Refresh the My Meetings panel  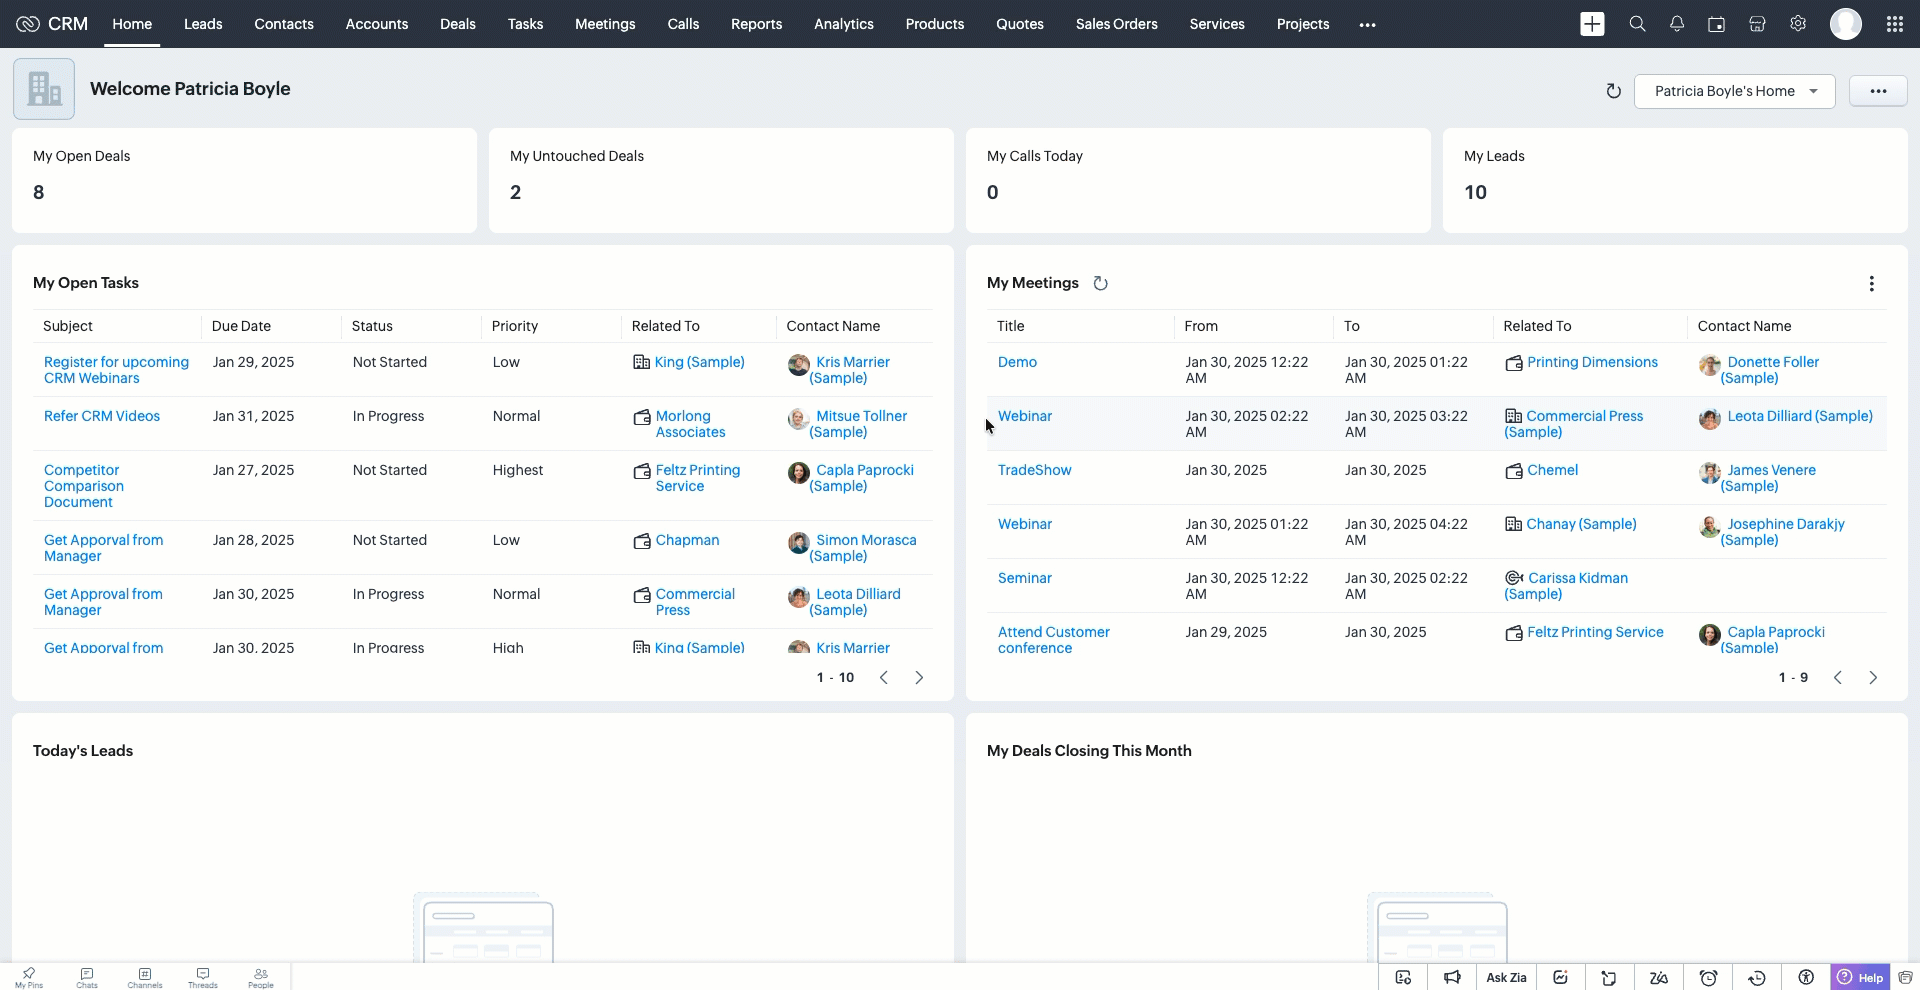coord(1101,283)
